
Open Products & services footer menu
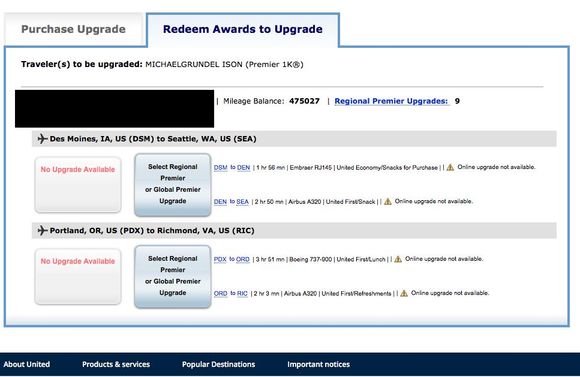tap(116, 364)
